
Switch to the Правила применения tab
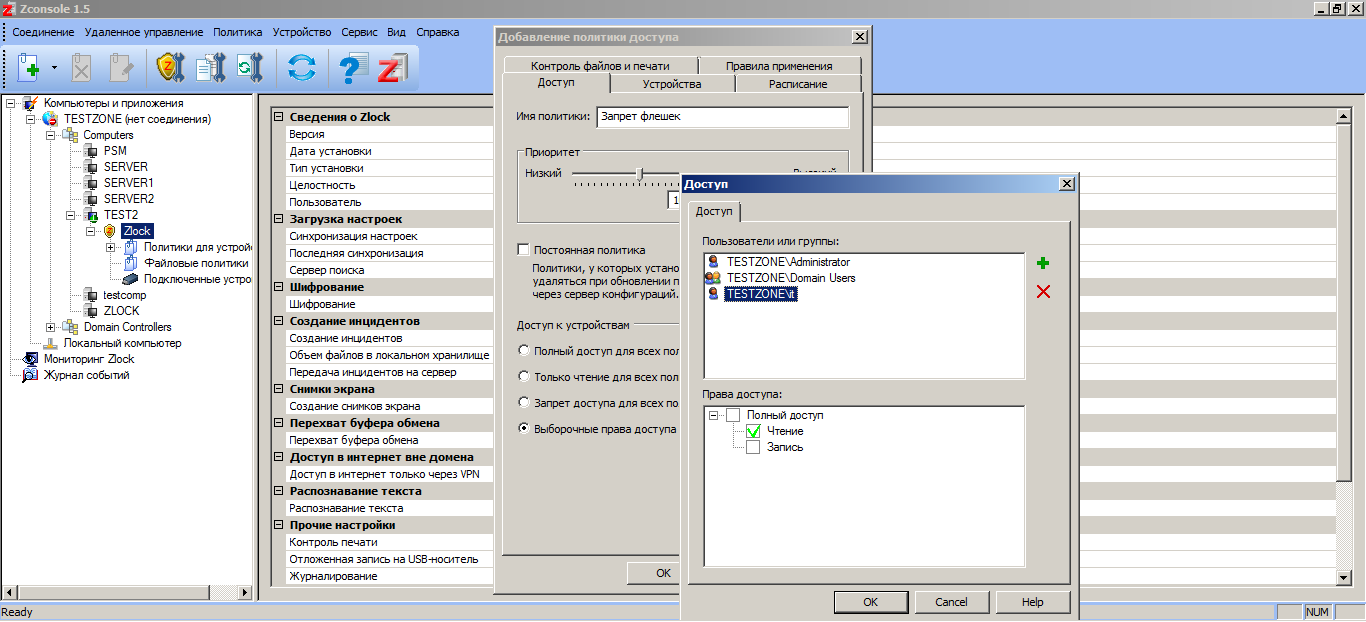[779, 66]
